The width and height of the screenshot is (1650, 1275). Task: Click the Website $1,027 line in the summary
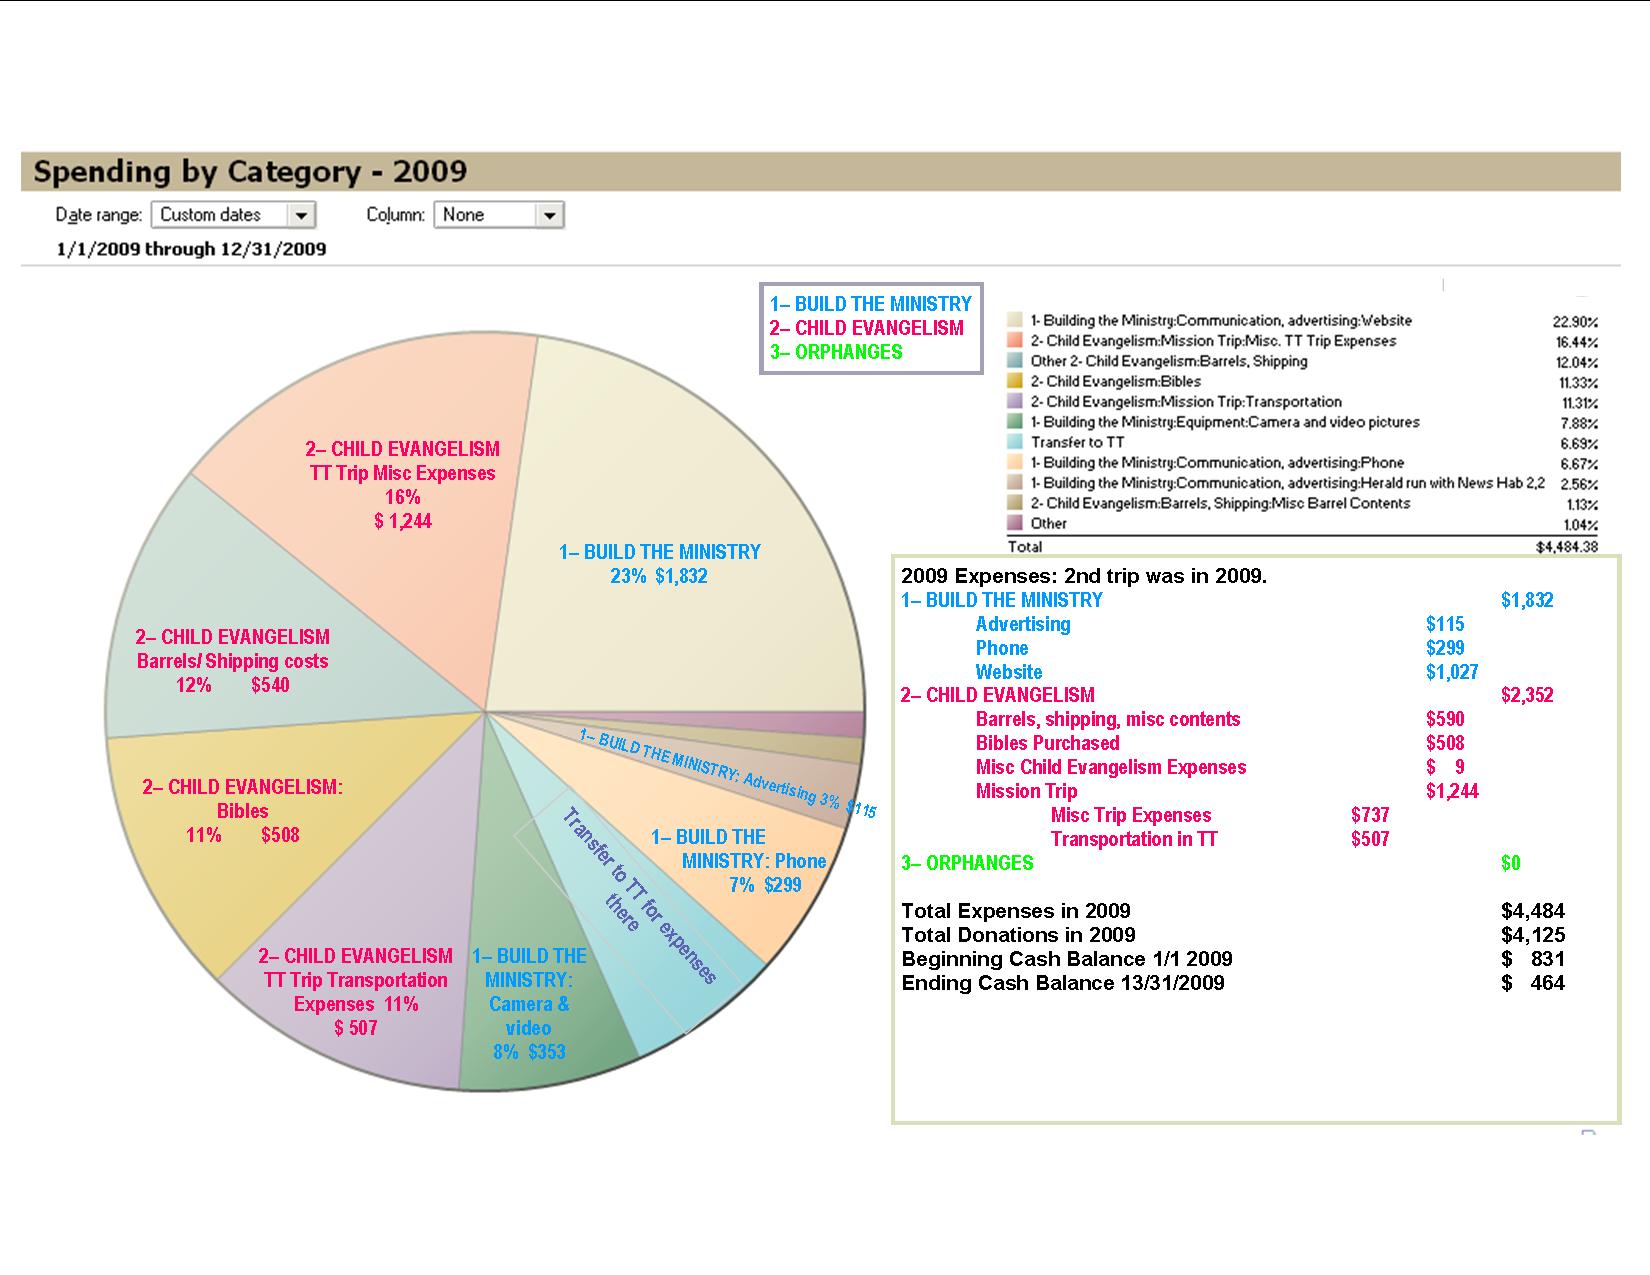pyautogui.click(x=1227, y=672)
